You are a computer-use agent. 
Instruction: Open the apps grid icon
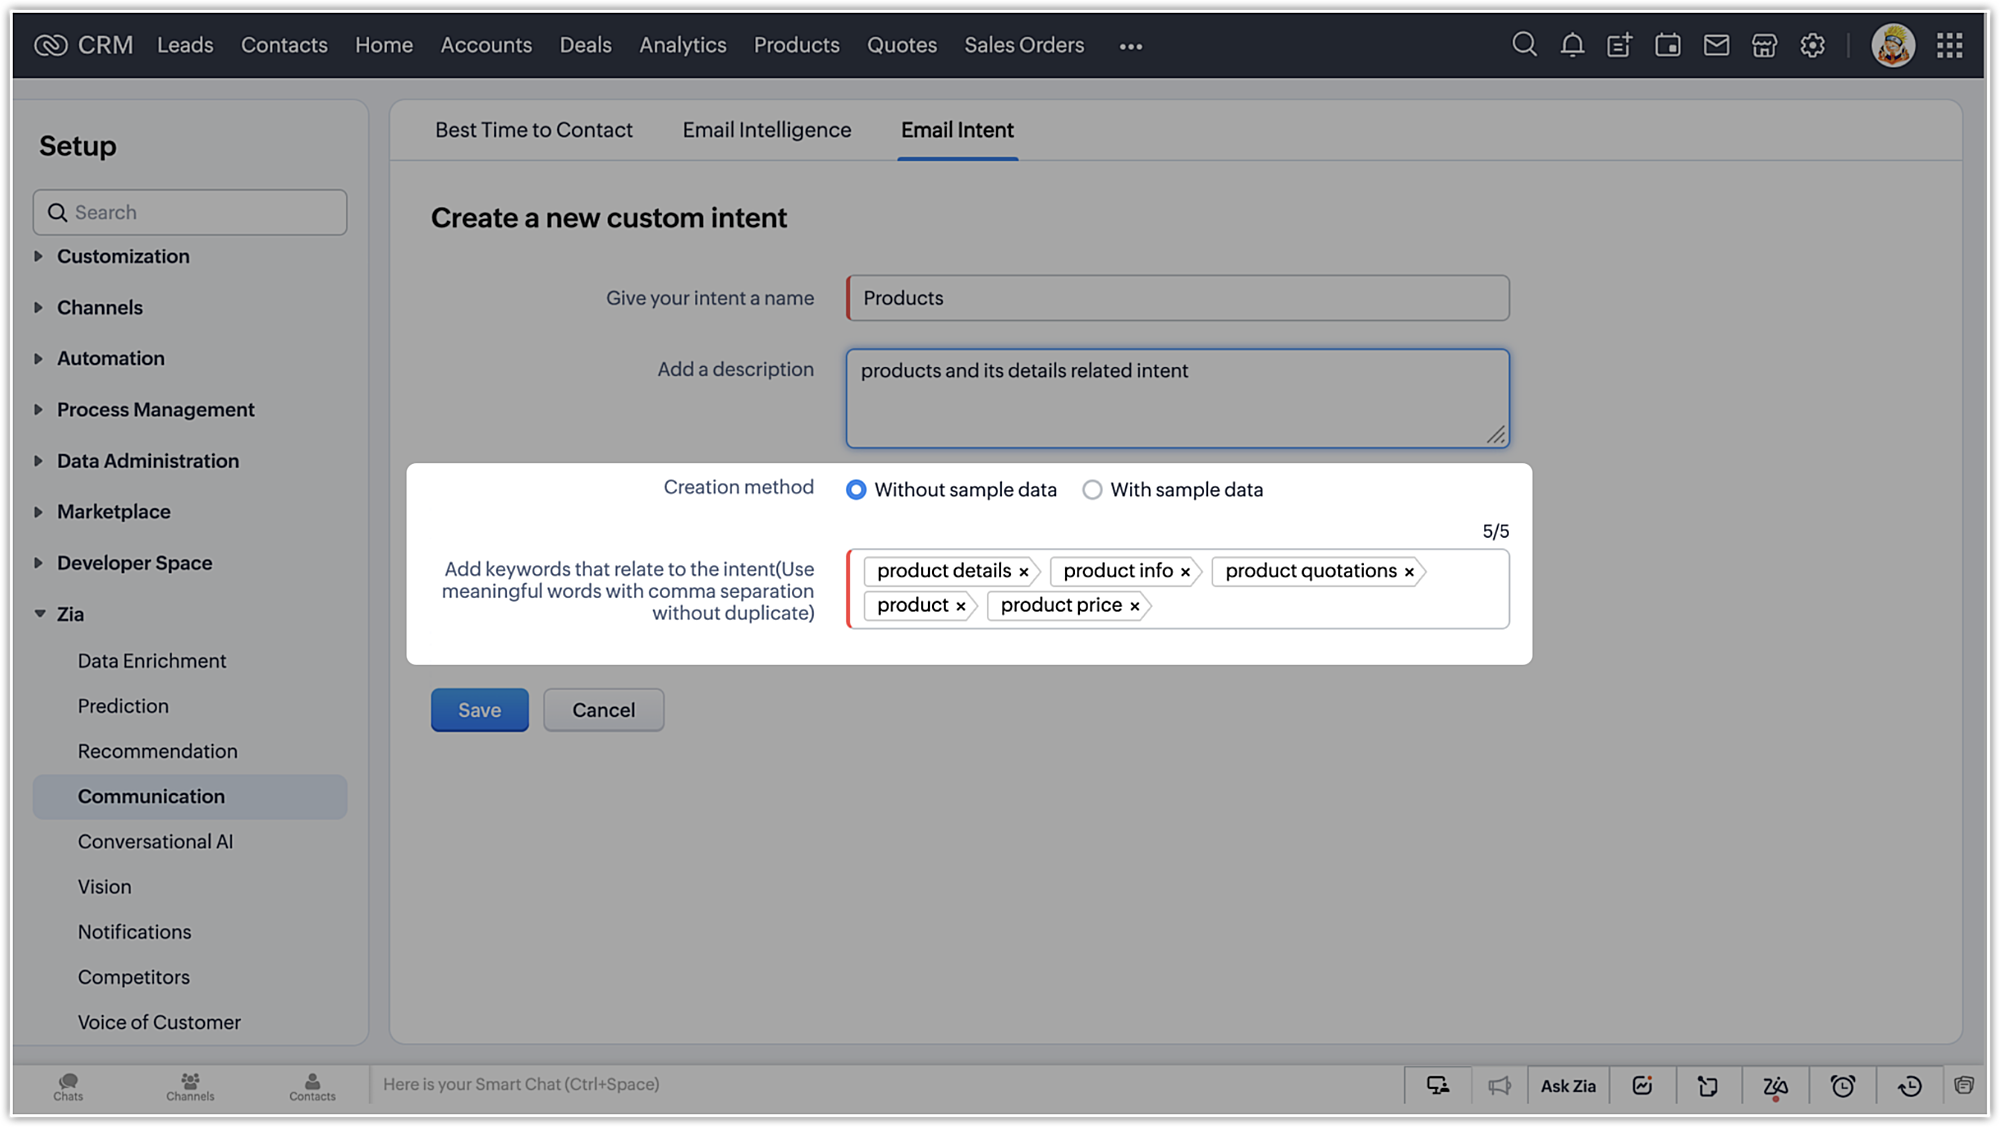tap(1949, 45)
